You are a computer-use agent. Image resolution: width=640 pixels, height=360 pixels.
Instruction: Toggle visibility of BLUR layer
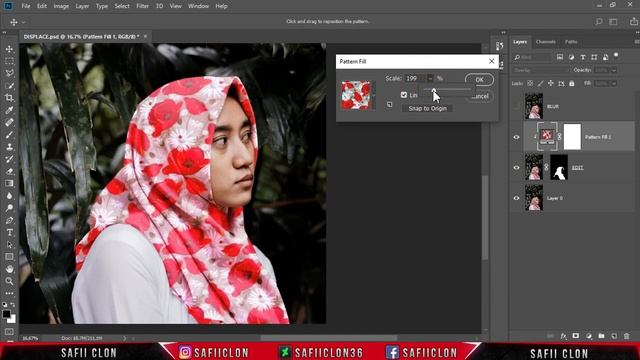(x=516, y=107)
